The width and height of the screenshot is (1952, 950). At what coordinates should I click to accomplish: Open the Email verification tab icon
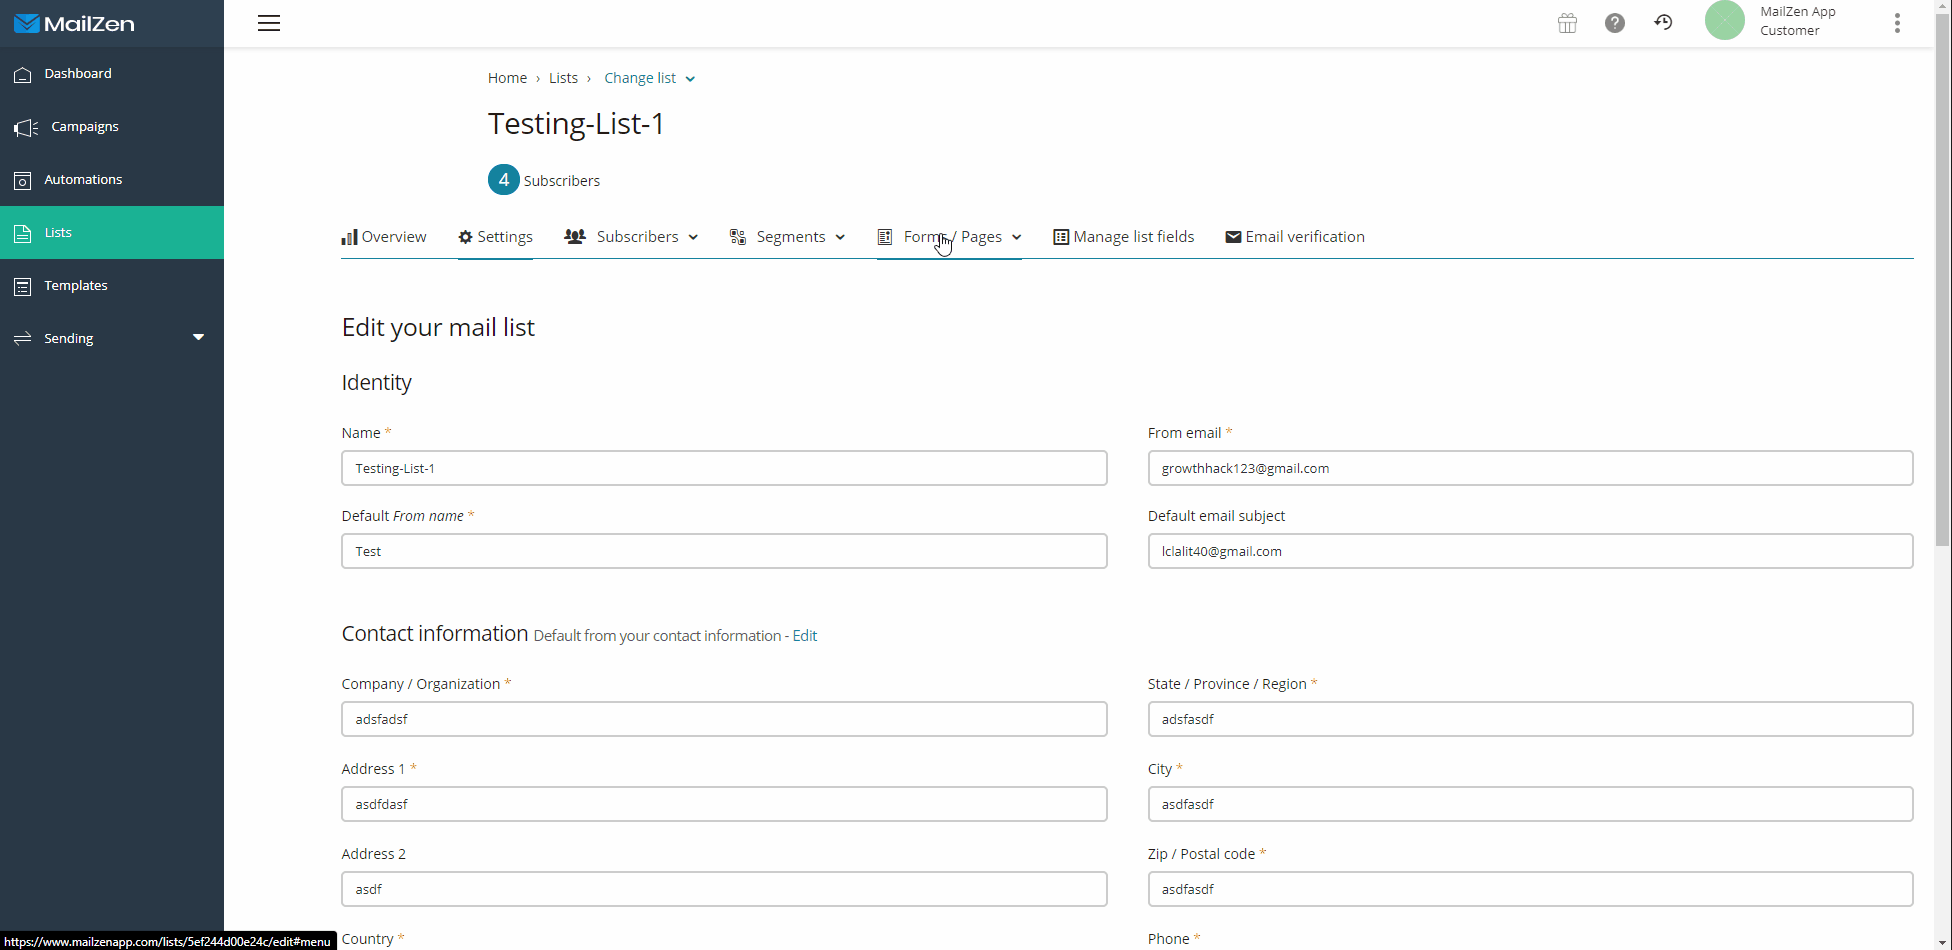coord(1234,236)
